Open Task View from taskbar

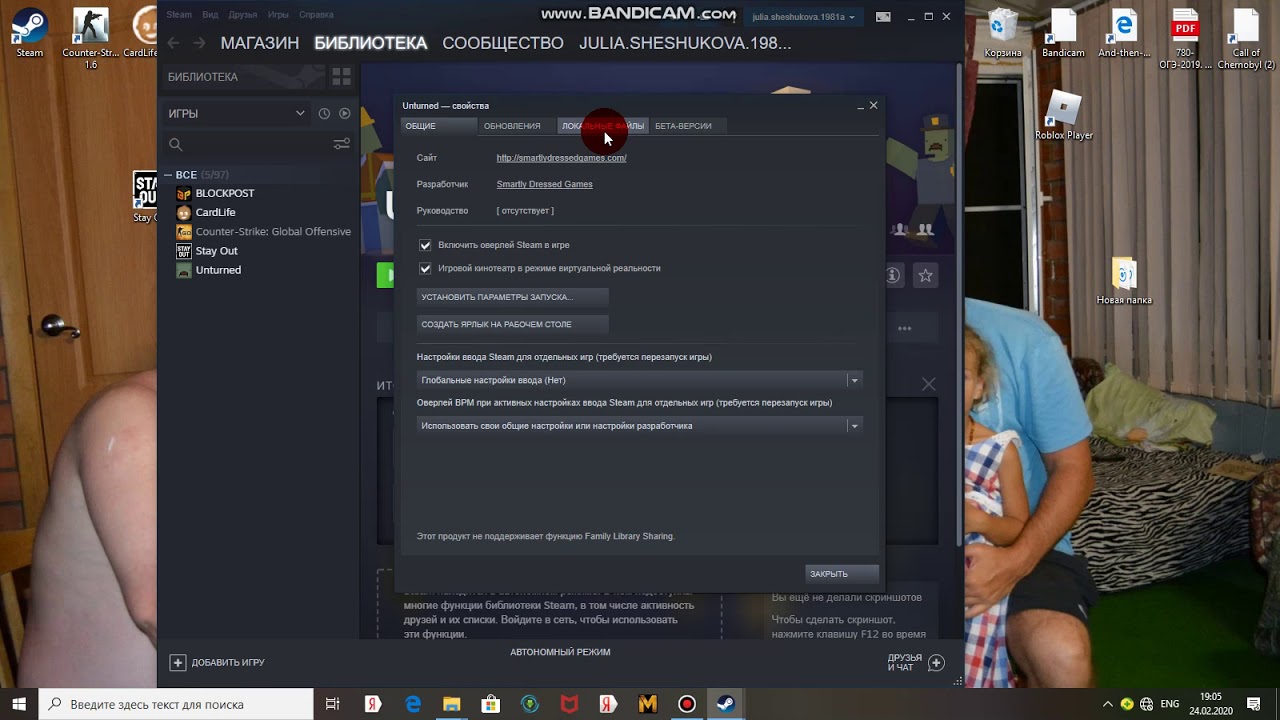click(333, 704)
